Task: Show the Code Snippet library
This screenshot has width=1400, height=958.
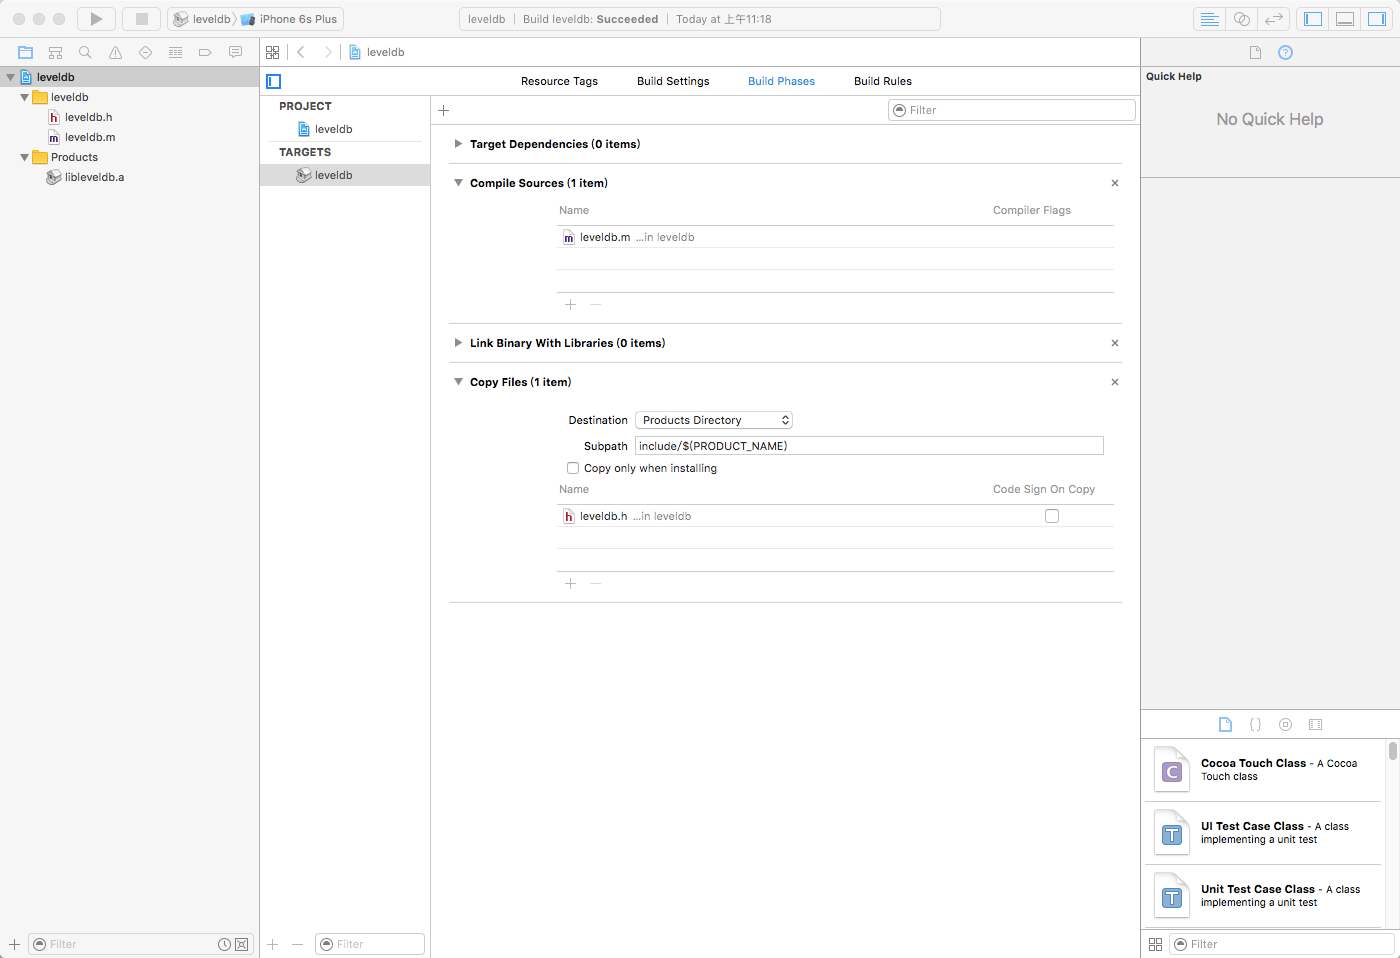Action: (x=1255, y=724)
